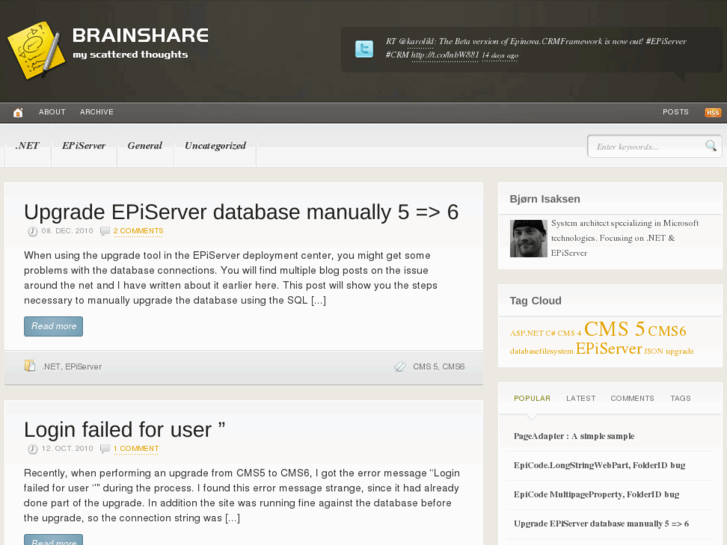727x545 pixels.
Task: Open the EPiServer category link in post footer
Action: (83, 366)
